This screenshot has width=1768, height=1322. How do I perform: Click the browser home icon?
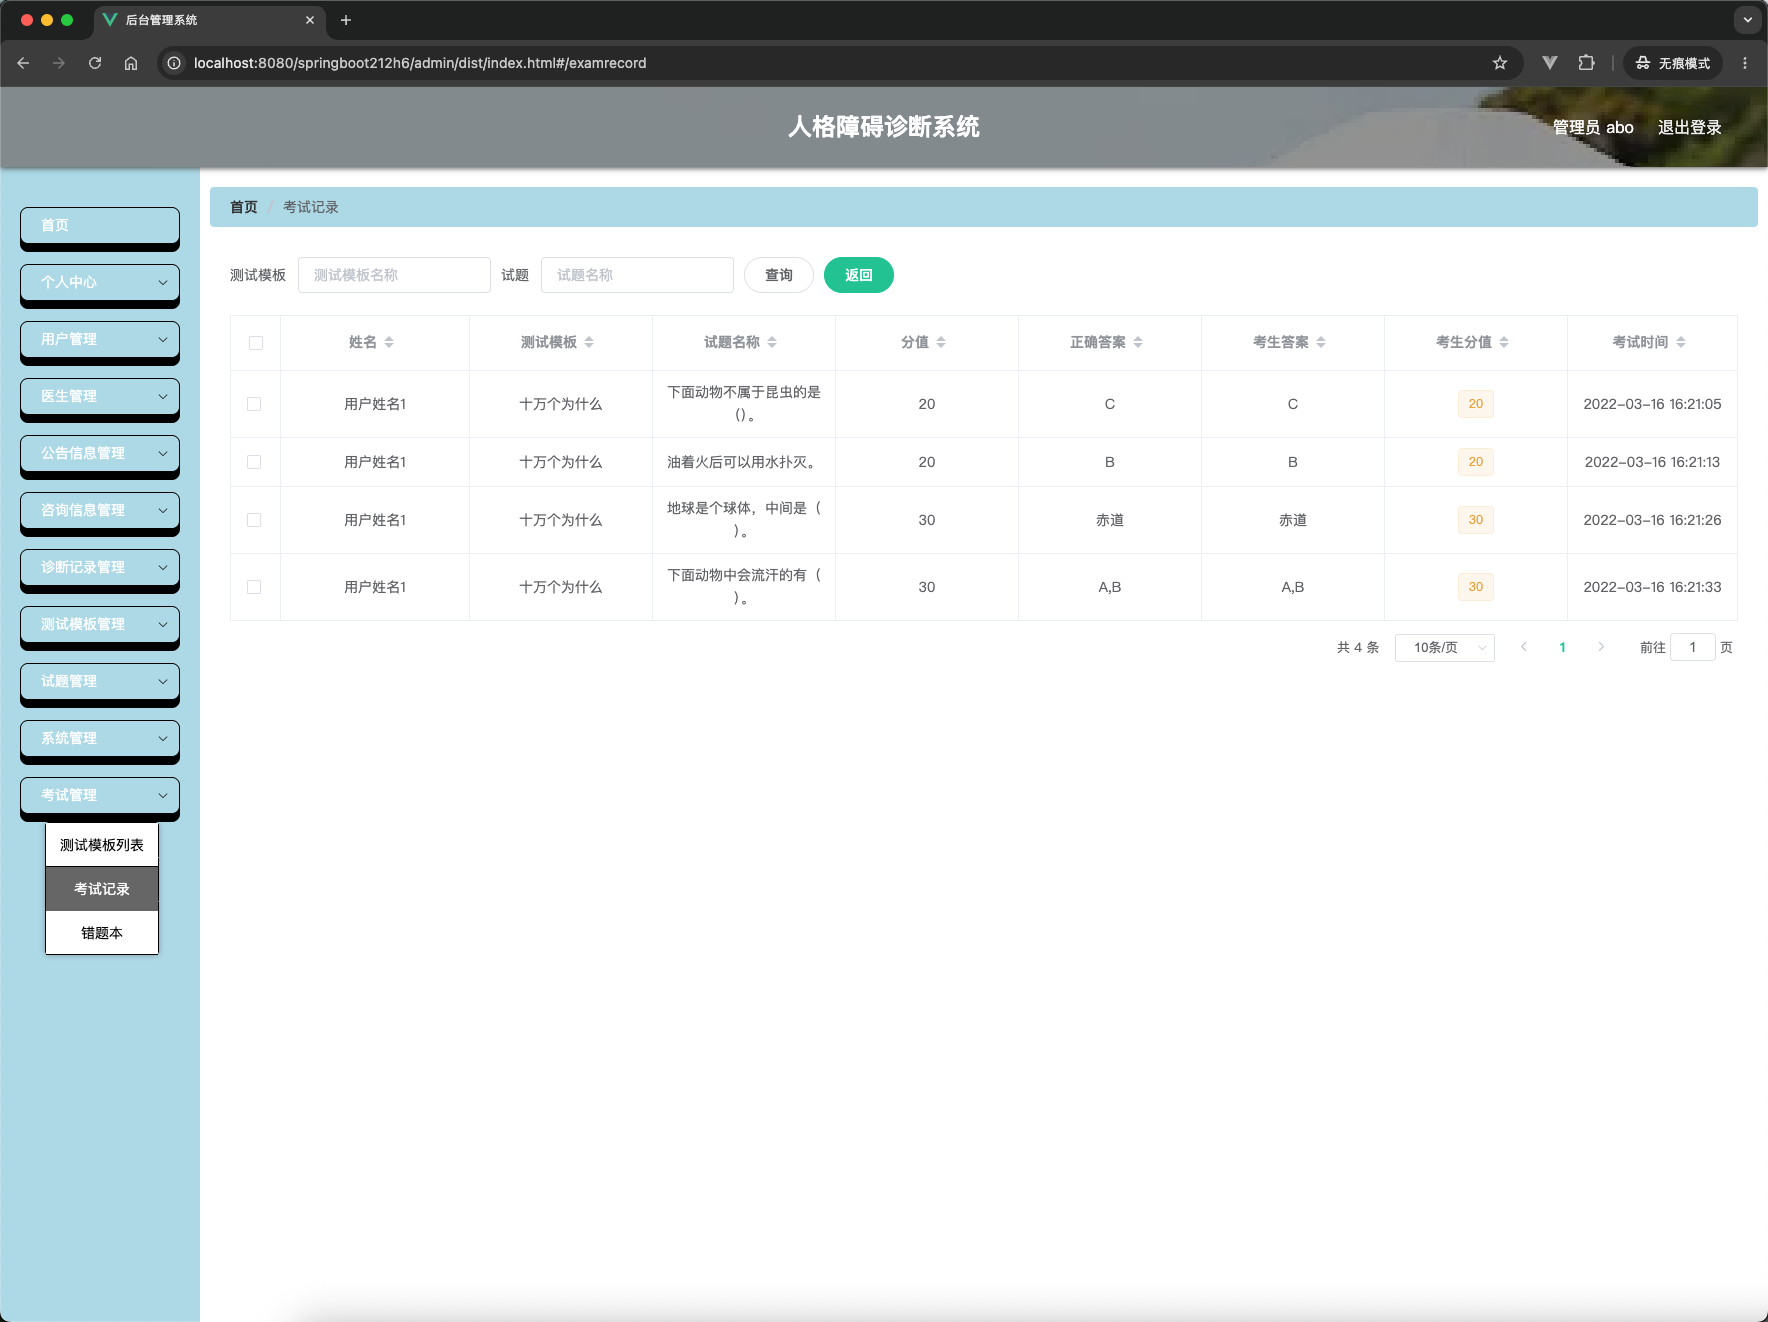pos(131,63)
